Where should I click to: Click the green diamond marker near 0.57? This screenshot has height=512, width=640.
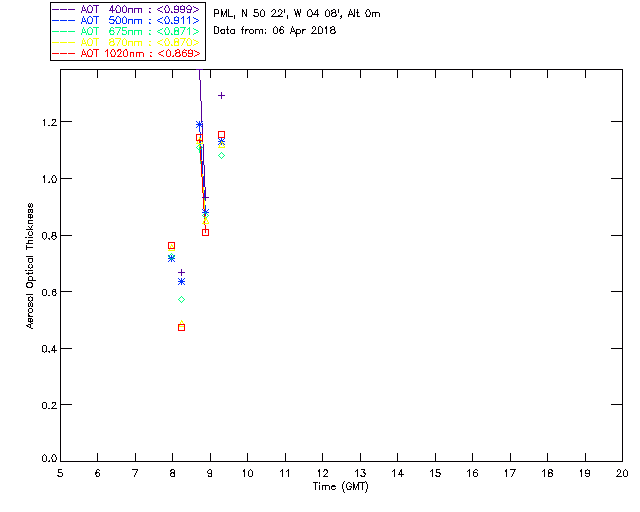[182, 300]
